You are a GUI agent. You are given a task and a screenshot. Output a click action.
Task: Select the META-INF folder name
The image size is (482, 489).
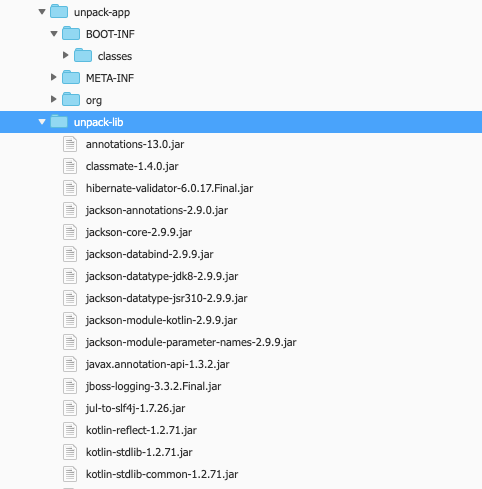(x=110, y=78)
